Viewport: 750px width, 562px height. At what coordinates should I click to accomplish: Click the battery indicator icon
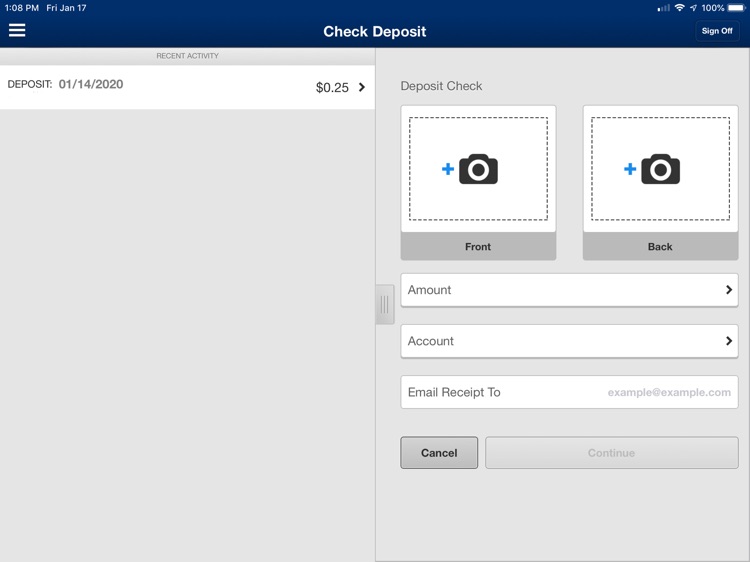click(x=737, y=8)
